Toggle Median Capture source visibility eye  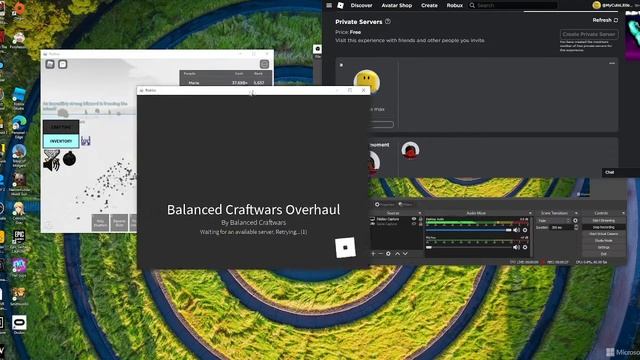[x=414, y=219]
